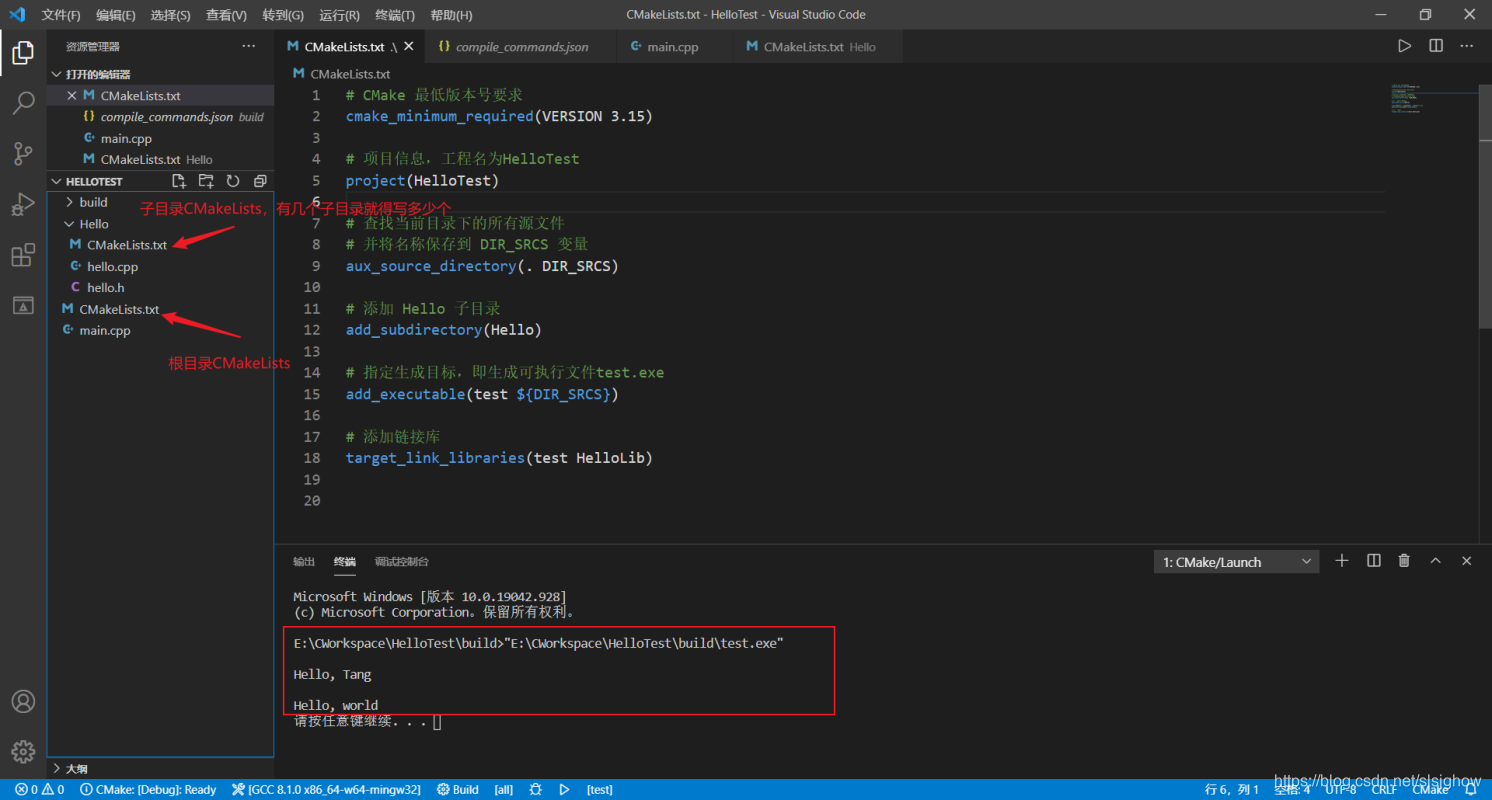Image resolution: width=1492 pixels, height=800 pixels.
Task: Open the 转到(G) menu
Action: [x=283, y=15]
